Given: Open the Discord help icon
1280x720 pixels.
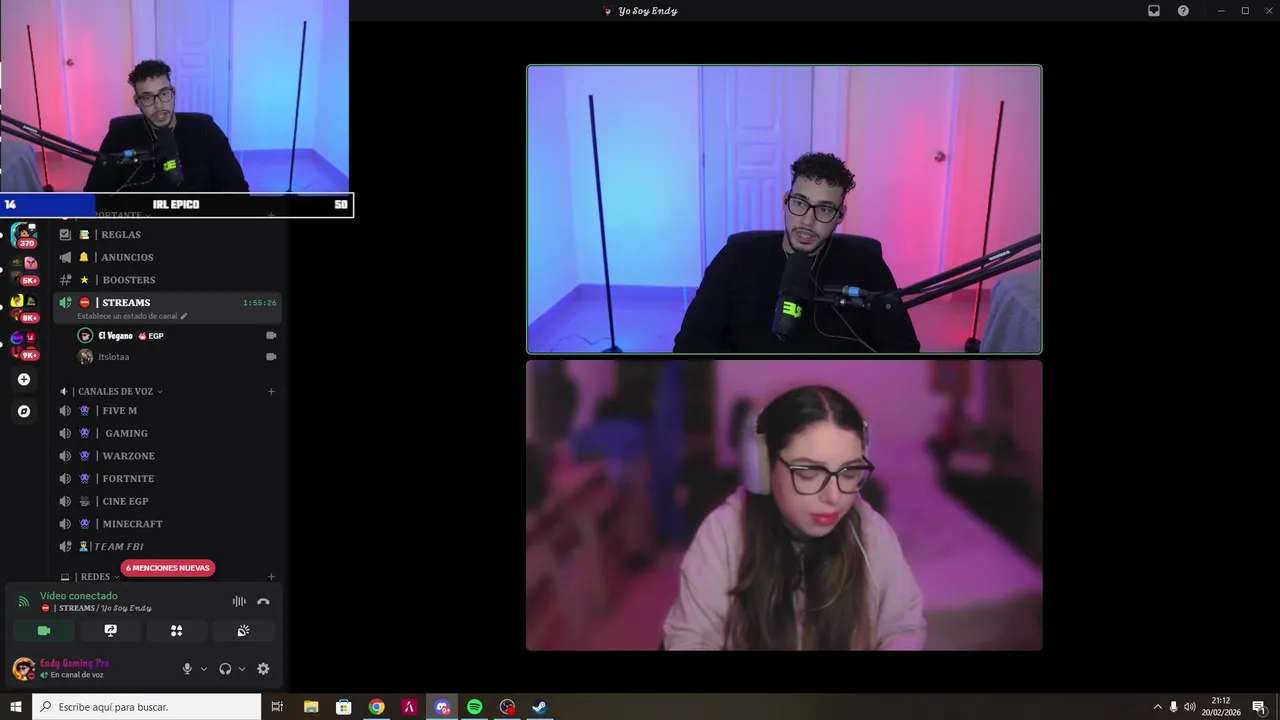Looking at the screenshot, I should (1183, 11).
